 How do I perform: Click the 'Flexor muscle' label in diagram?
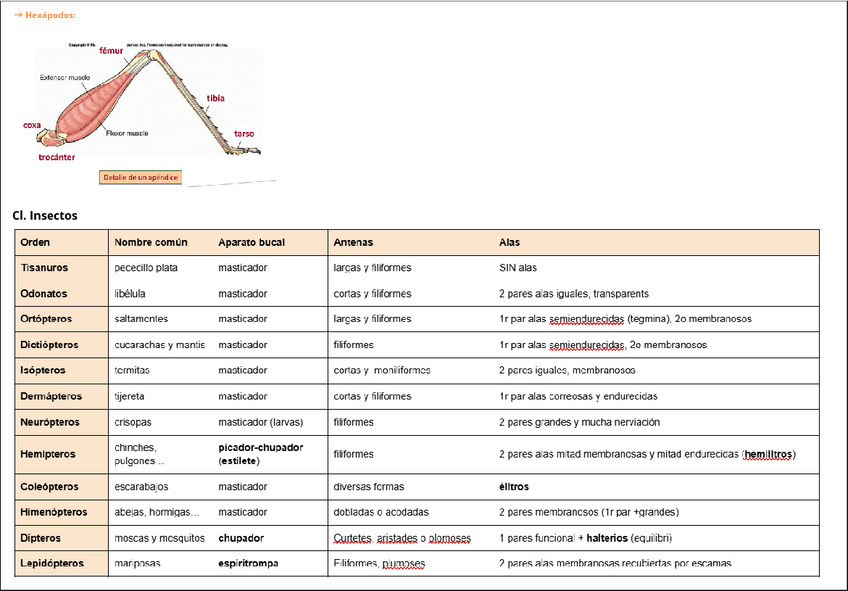point(127,133)
